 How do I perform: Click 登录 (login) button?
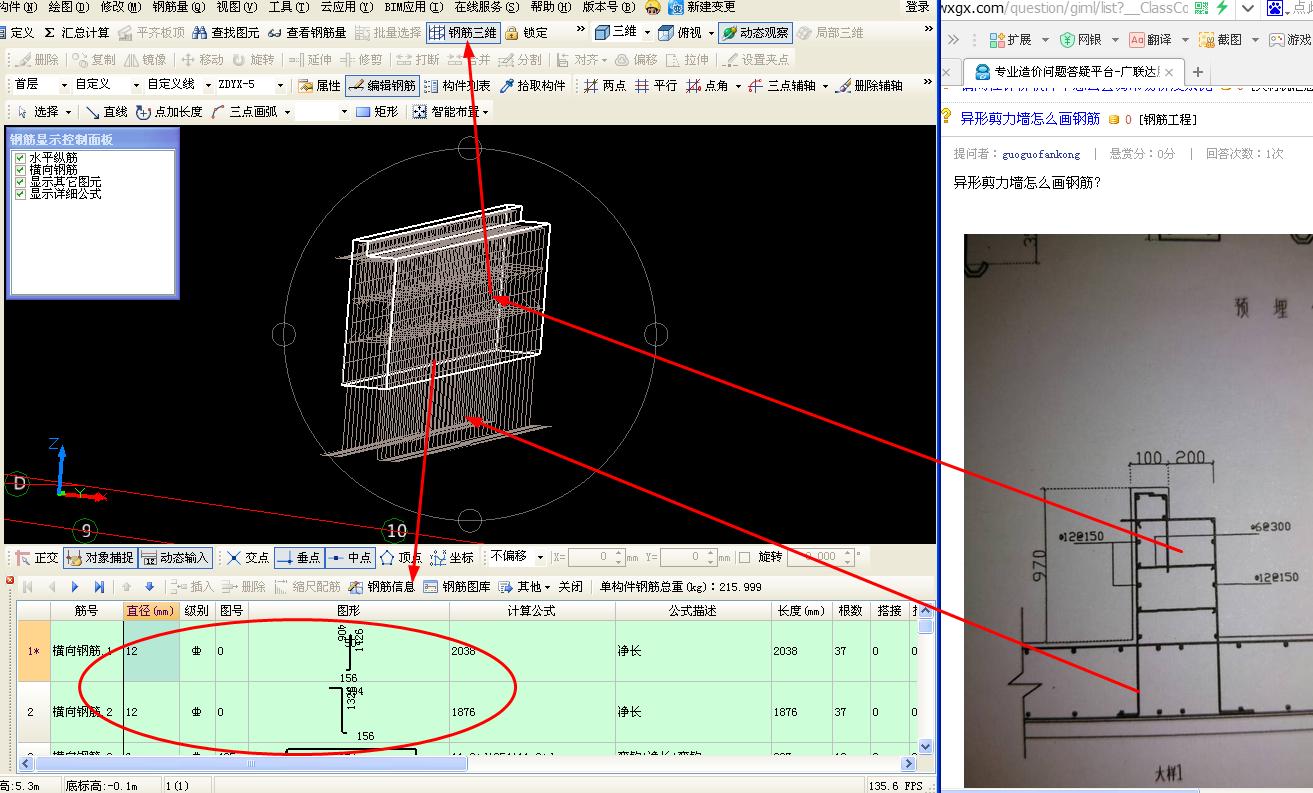pos(918,7)
